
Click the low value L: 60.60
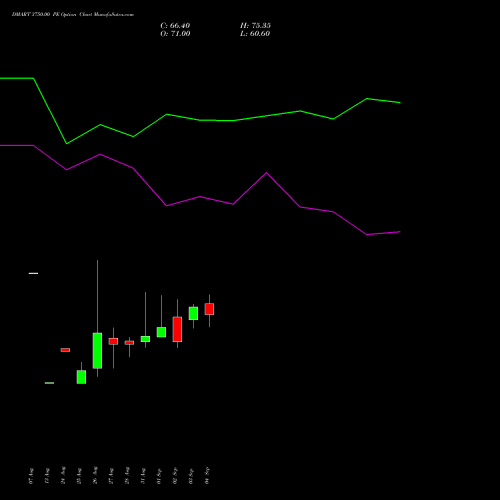click(x=255, y=34)
